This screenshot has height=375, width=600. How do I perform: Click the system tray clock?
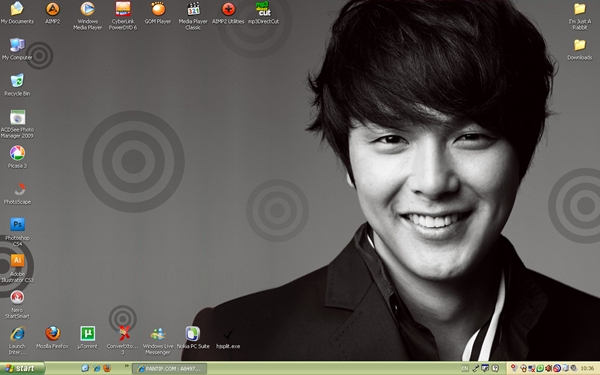click(x=587, y=368)
